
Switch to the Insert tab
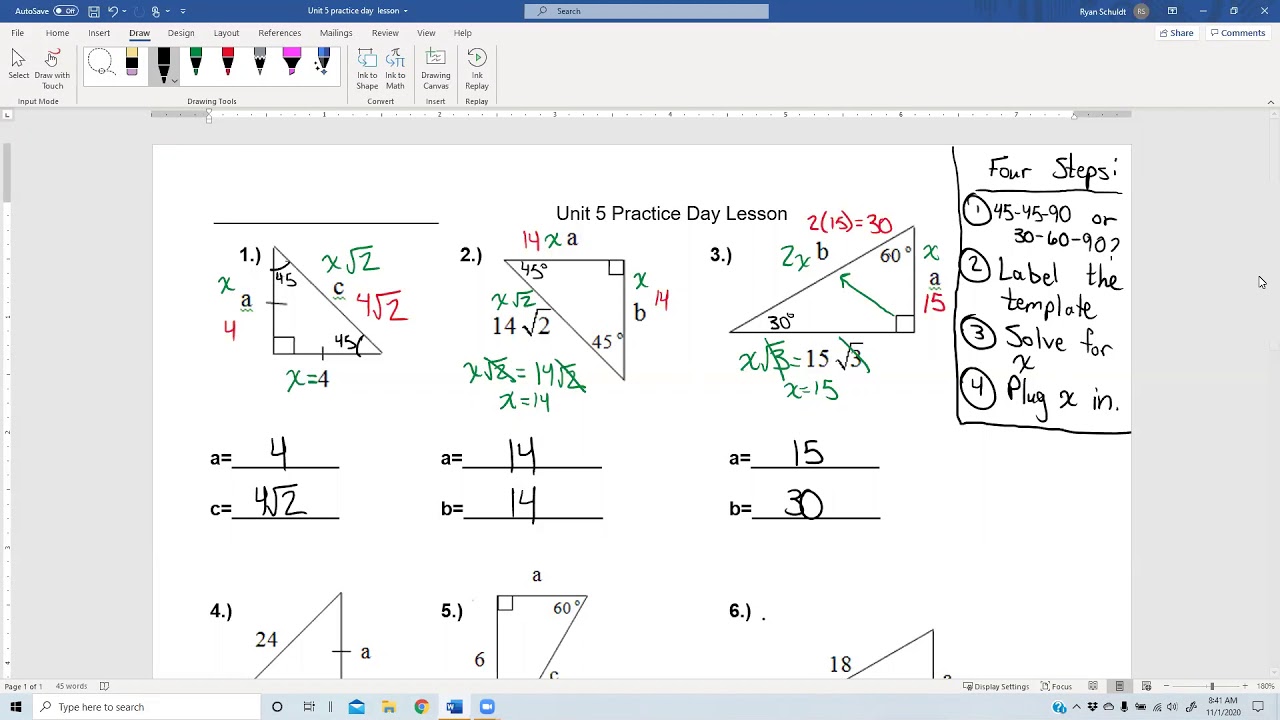tap(99, 33)
